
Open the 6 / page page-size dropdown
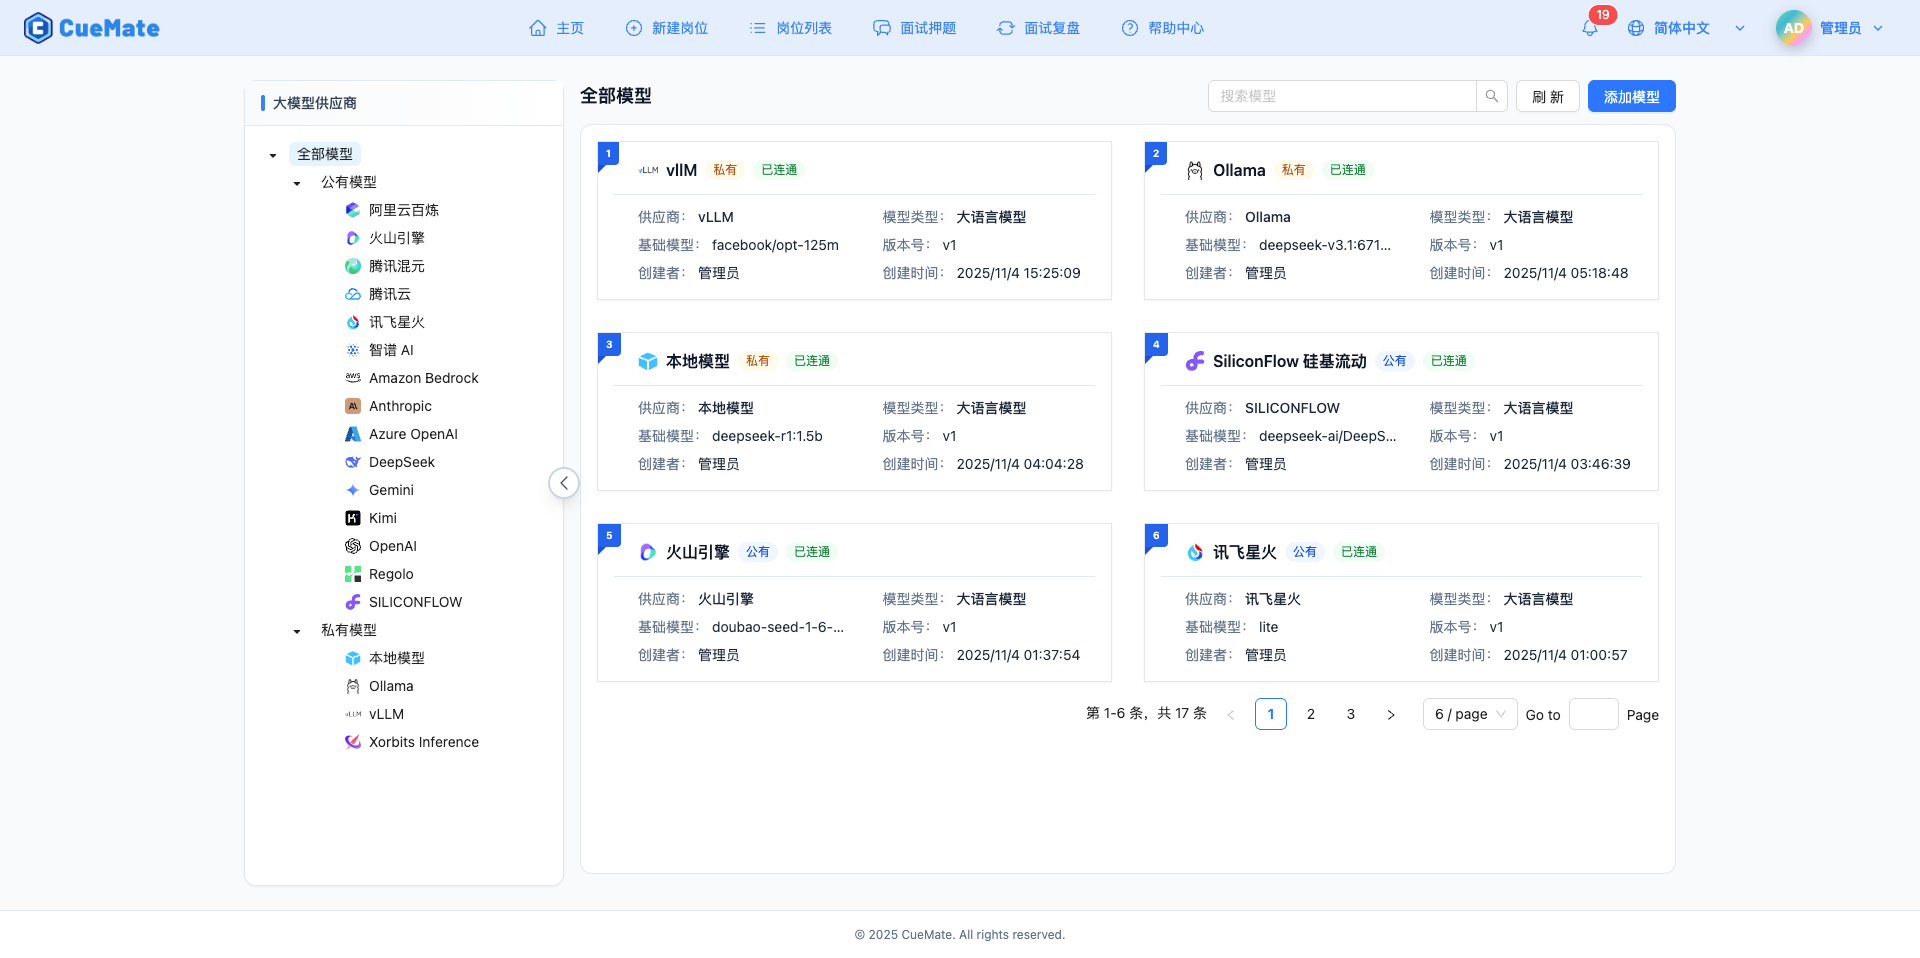(1469, 714)
